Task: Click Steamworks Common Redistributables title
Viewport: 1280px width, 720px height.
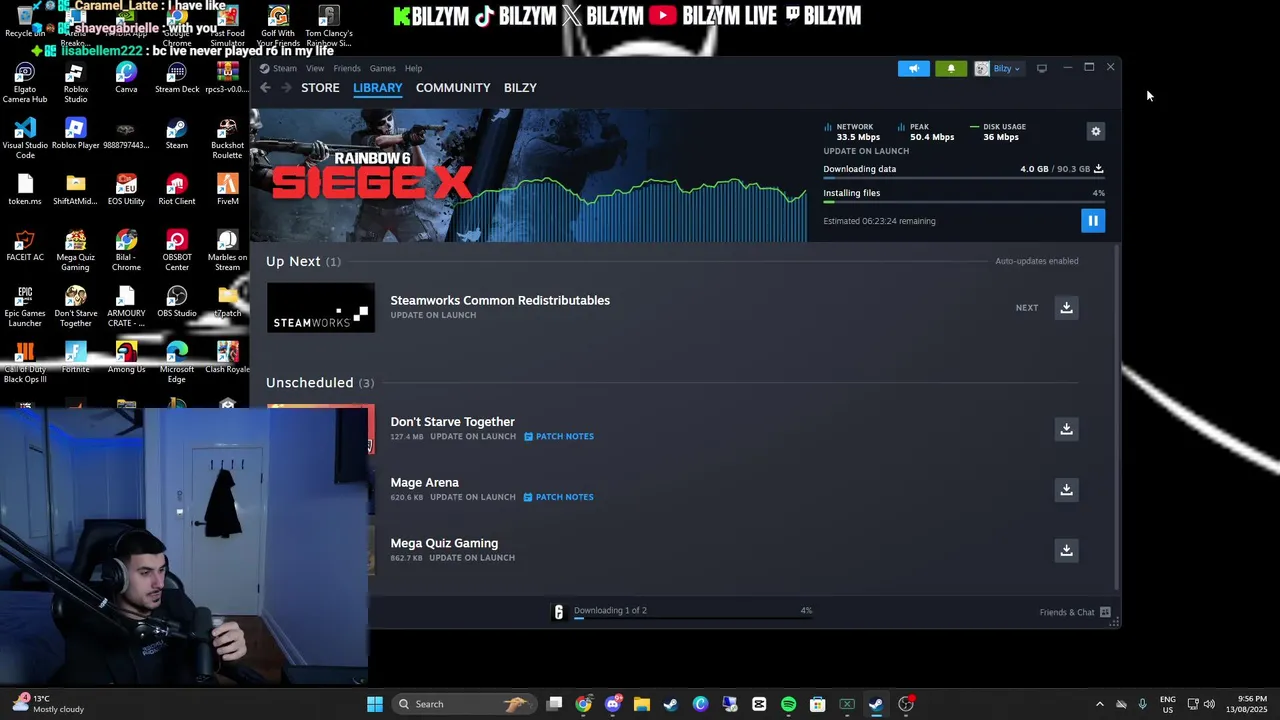Action: 500,300
